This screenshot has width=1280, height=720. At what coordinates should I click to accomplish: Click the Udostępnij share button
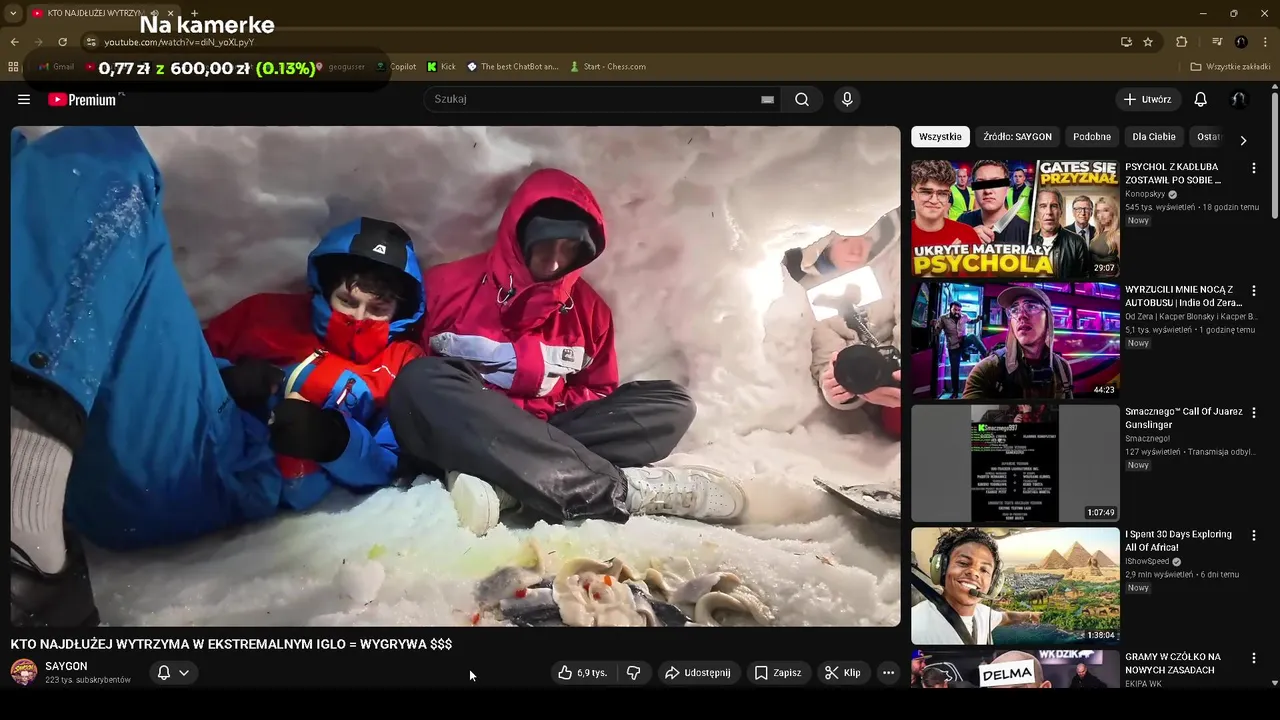pyautogui.click(x=698, y=673)
